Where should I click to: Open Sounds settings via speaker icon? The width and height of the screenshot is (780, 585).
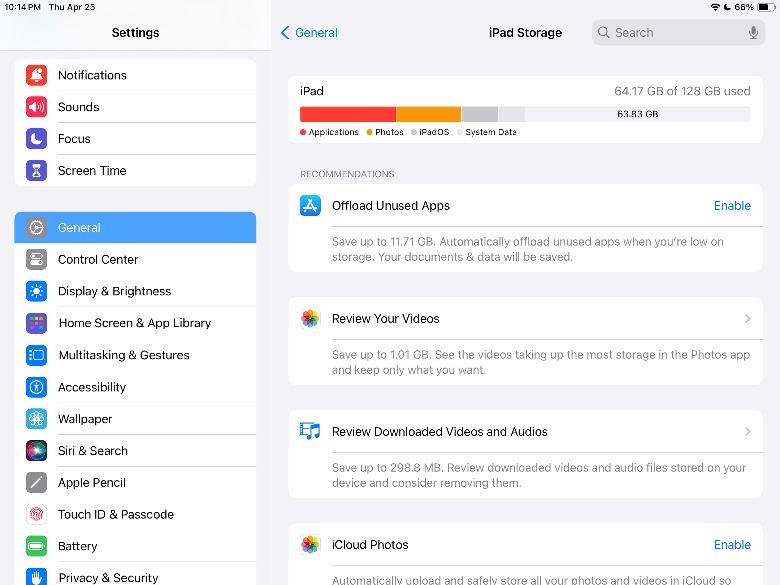tap(37, 107)
